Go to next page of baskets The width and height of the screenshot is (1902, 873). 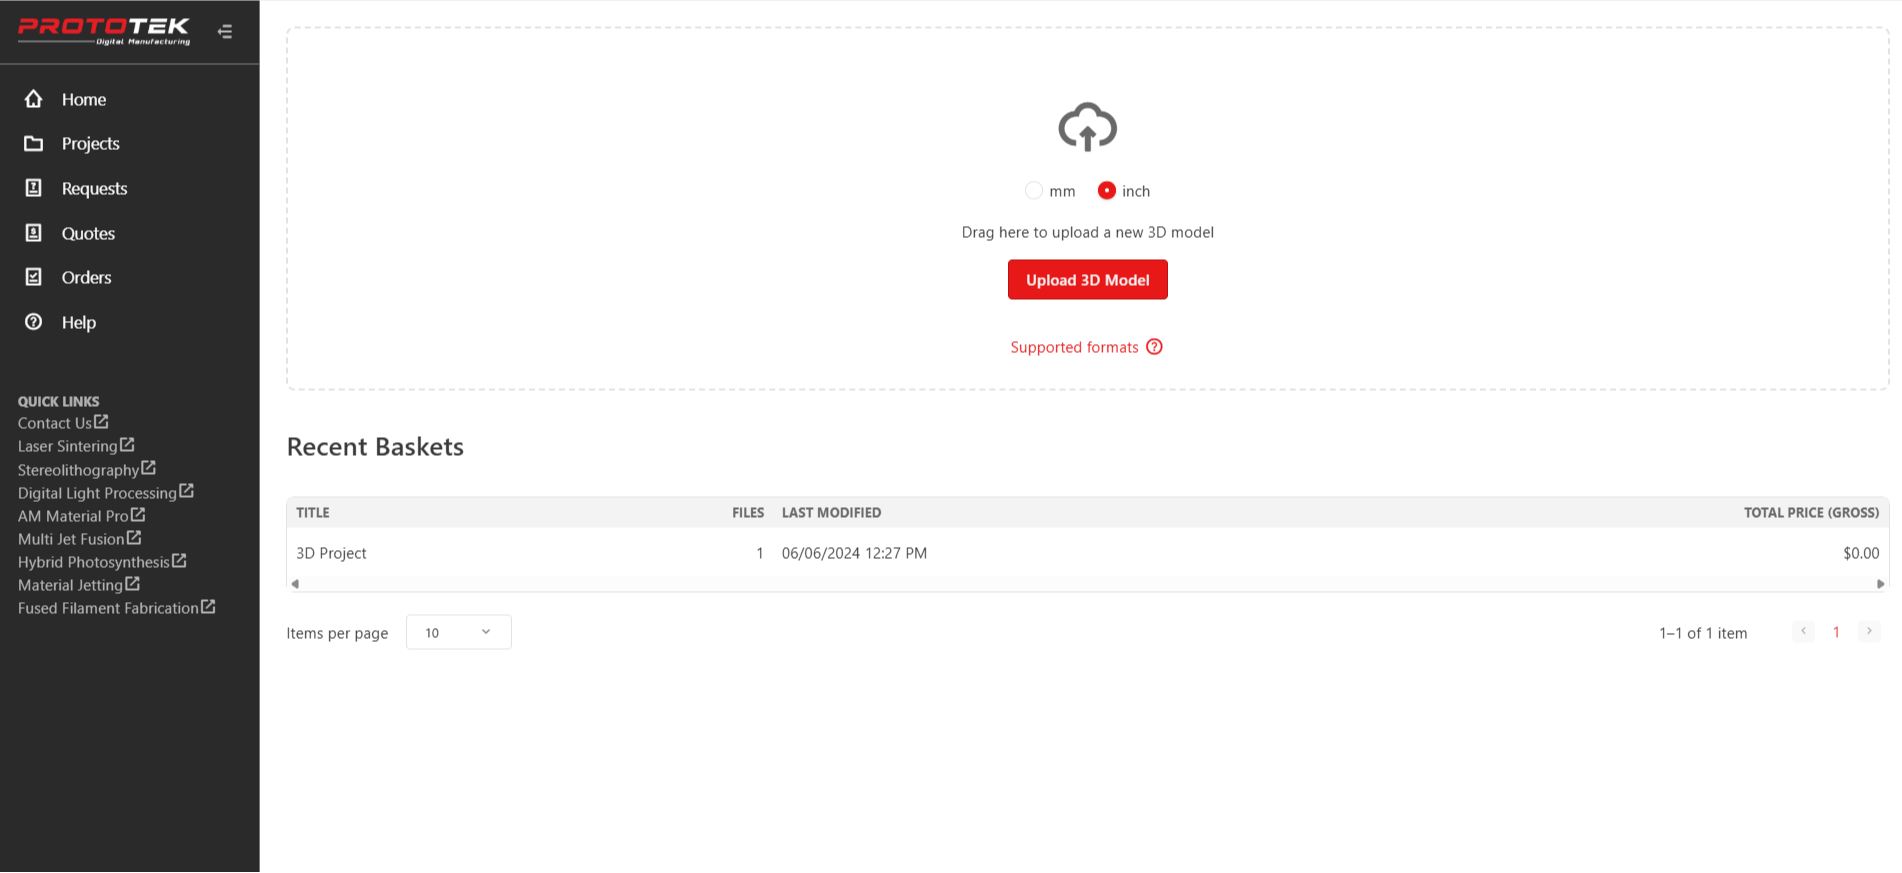[x=1868, y=631]
